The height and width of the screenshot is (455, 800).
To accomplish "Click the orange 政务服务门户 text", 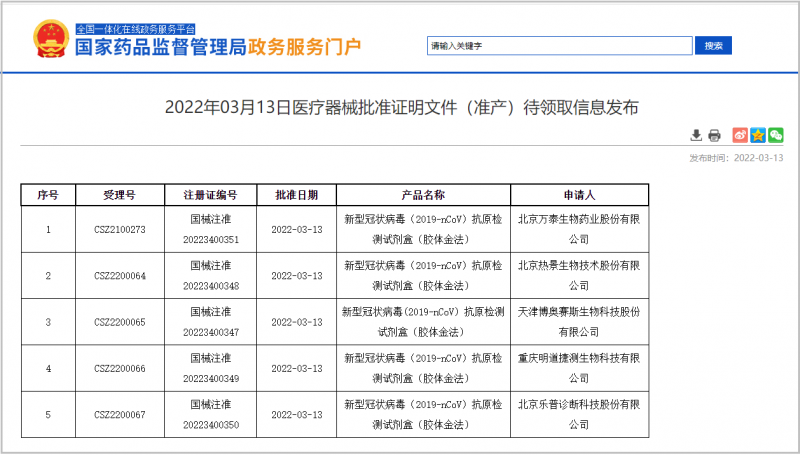I will (x=312, y=48).
